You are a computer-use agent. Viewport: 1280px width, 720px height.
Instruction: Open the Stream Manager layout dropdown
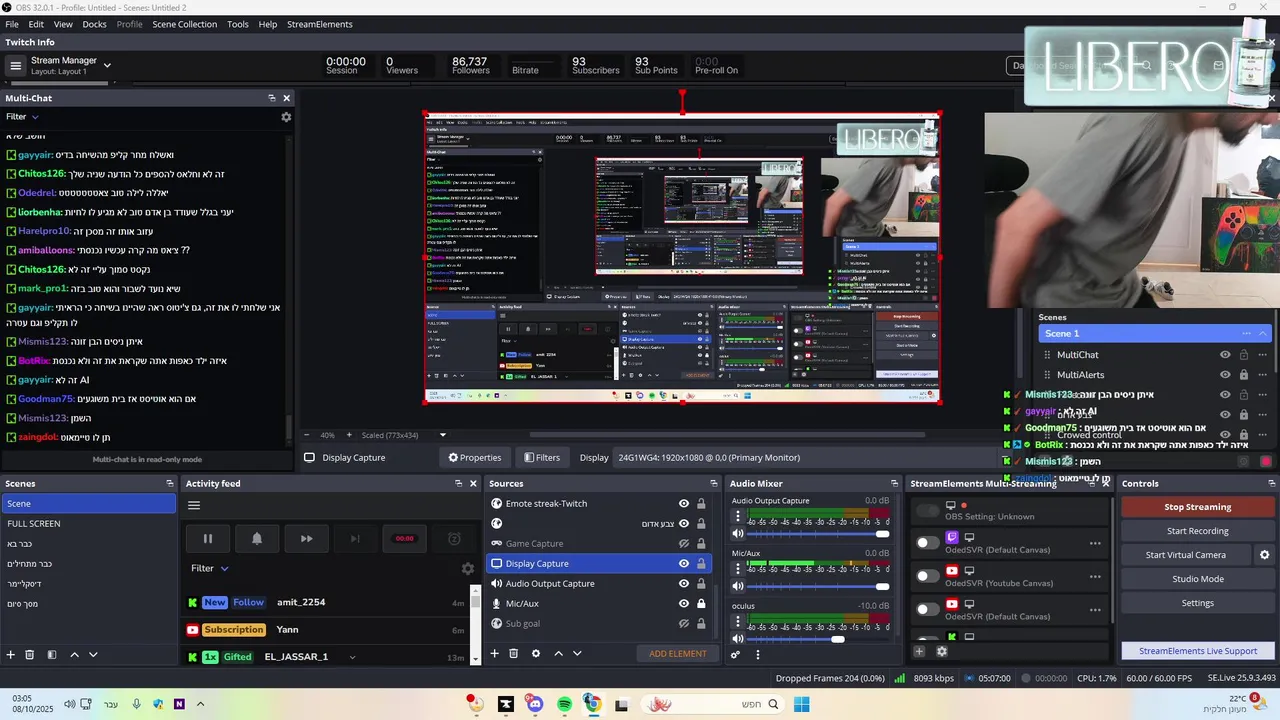(x=107, y=66)
